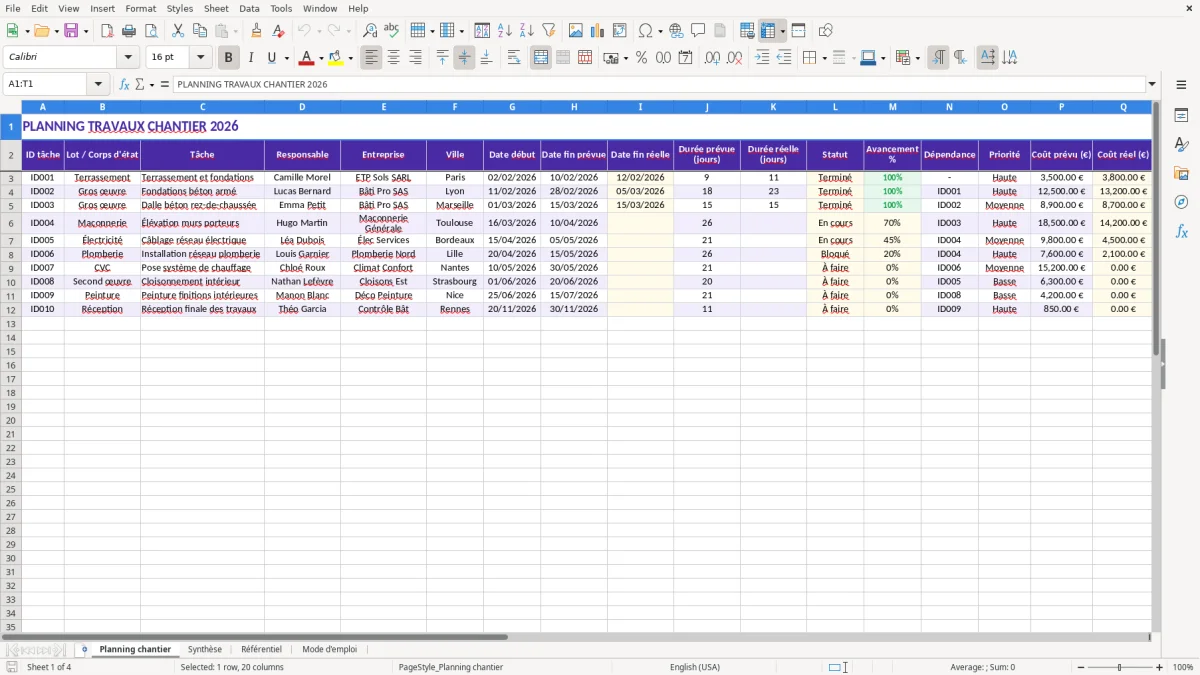The height and width of the screenshot is (675, 1200).
Task: Click the Clone Formatting paintbrush
Action: 257,31
